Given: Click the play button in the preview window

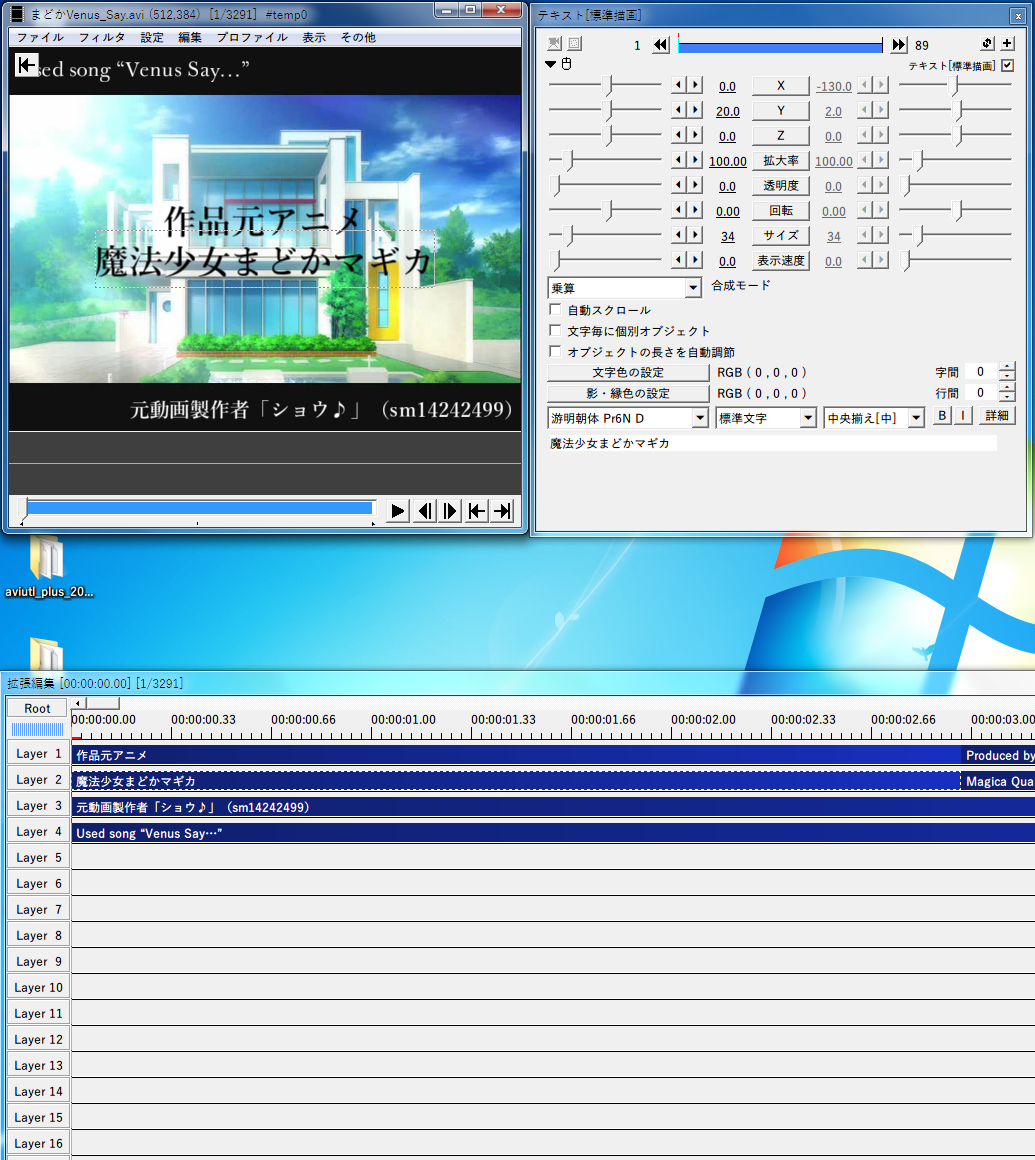Looking at the screenshot, I should coord(397,510).
